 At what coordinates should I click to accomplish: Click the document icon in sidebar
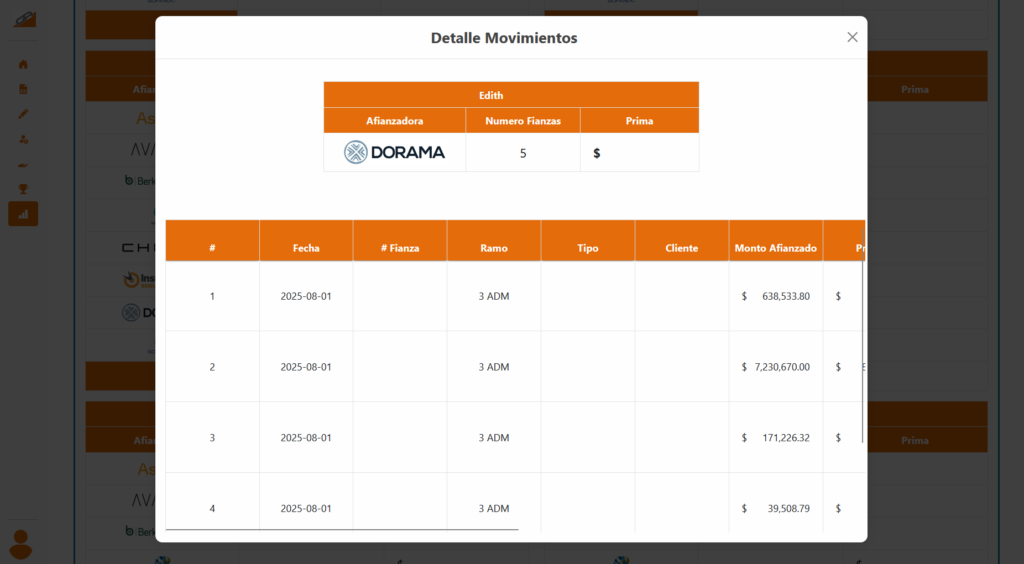pos(23,89)
